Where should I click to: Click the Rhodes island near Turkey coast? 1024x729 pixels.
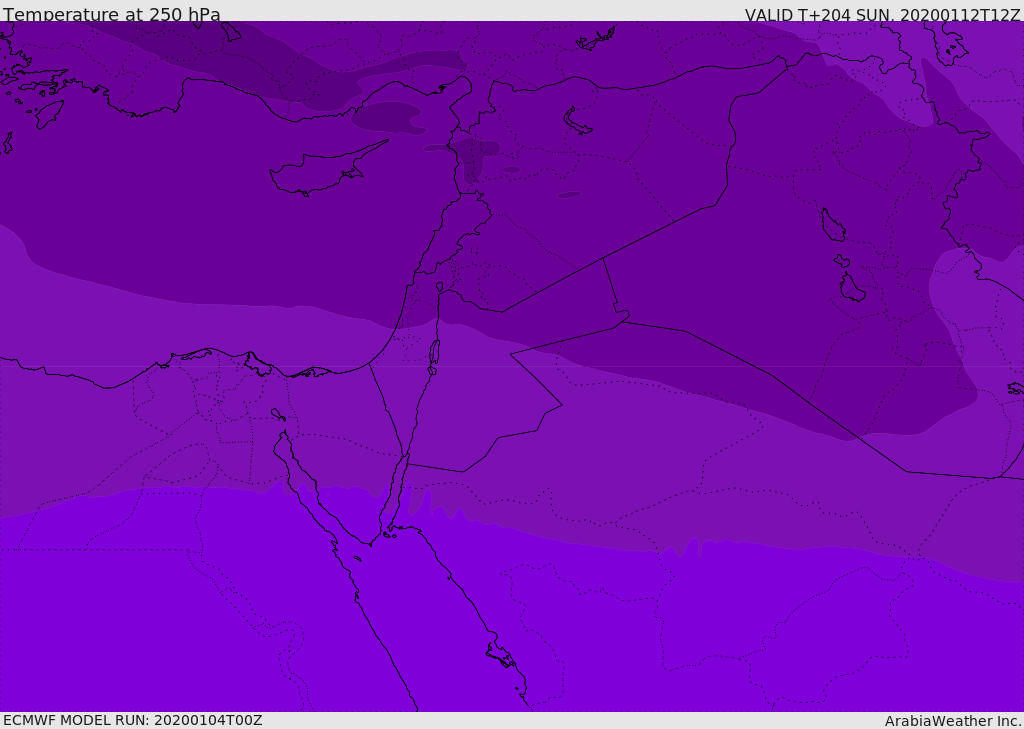(49, 114)
